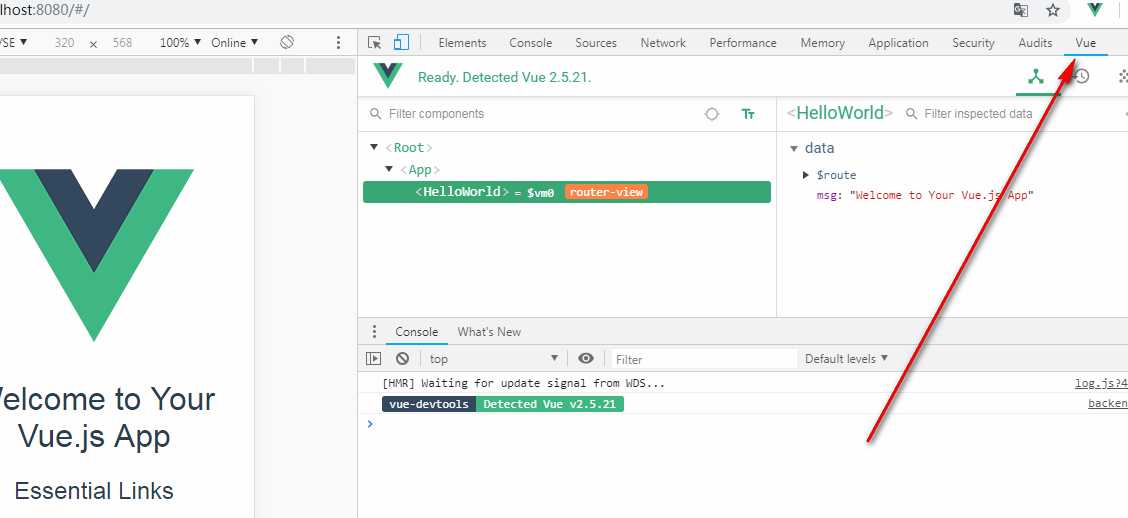The image size is (1128, 518).
Task: Switch to the Sources tab
Action: [596, 42]
